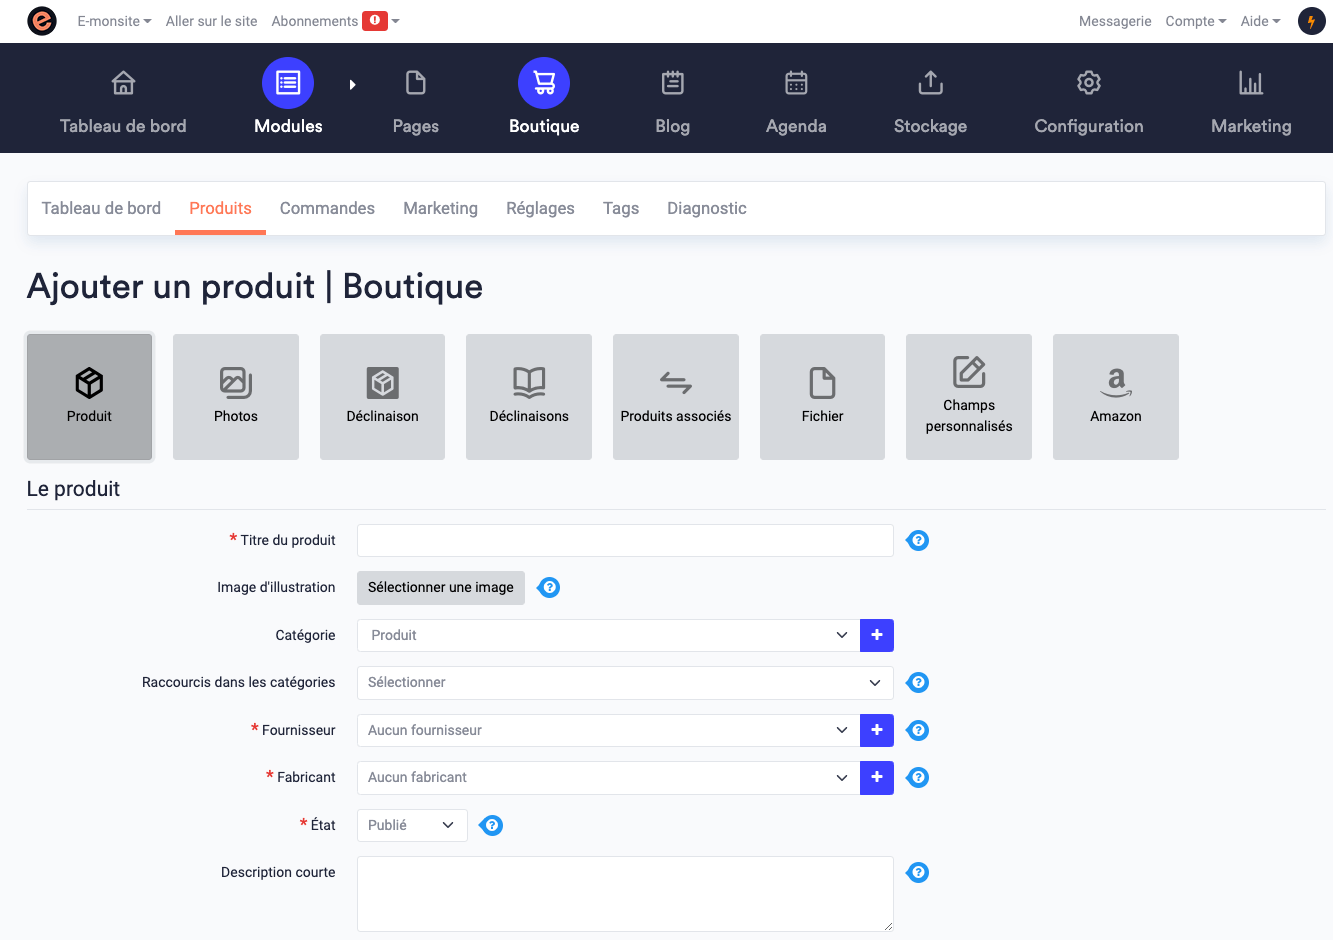Viewport: 1333px width, 940px height.
Task: Open the Photos tile
Action: (236, 397)
